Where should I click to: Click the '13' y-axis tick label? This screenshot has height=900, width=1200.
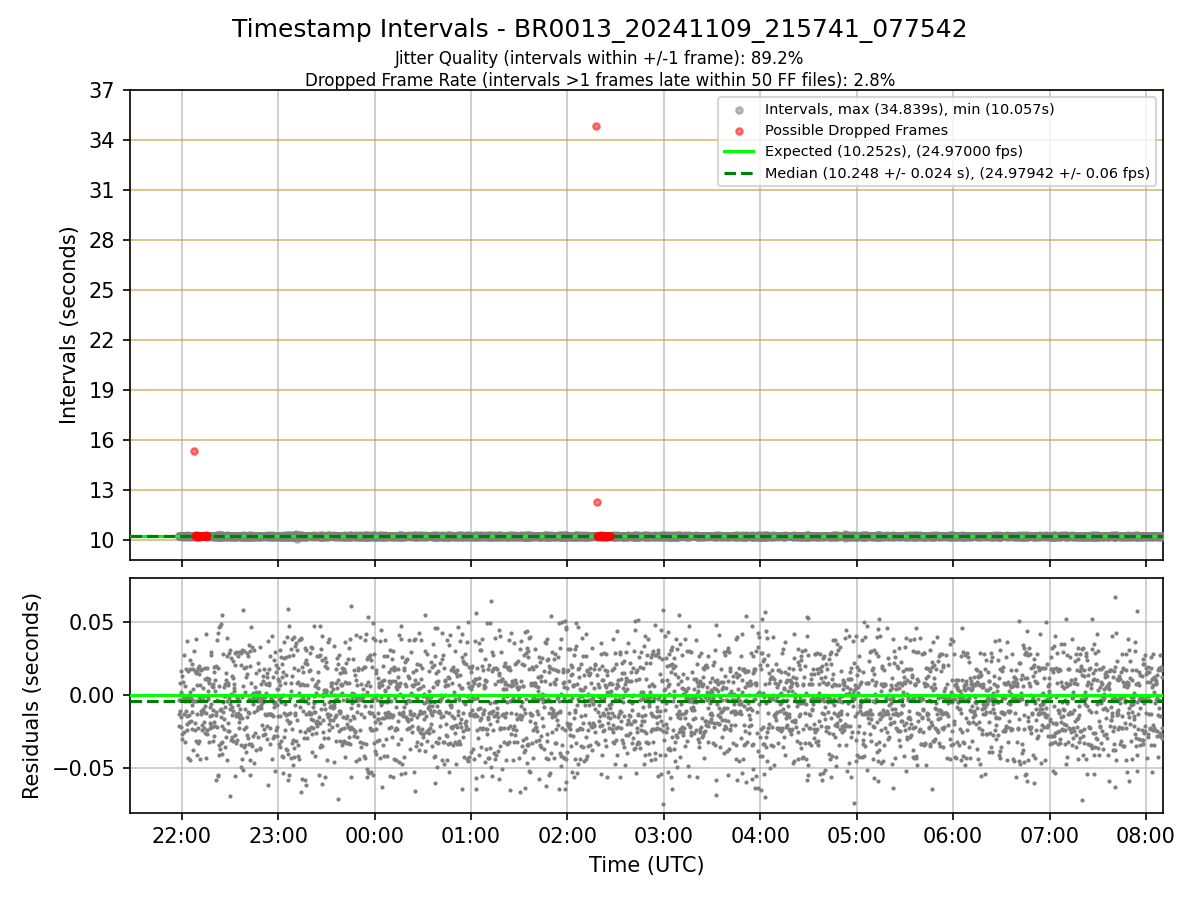coord(103,491)
